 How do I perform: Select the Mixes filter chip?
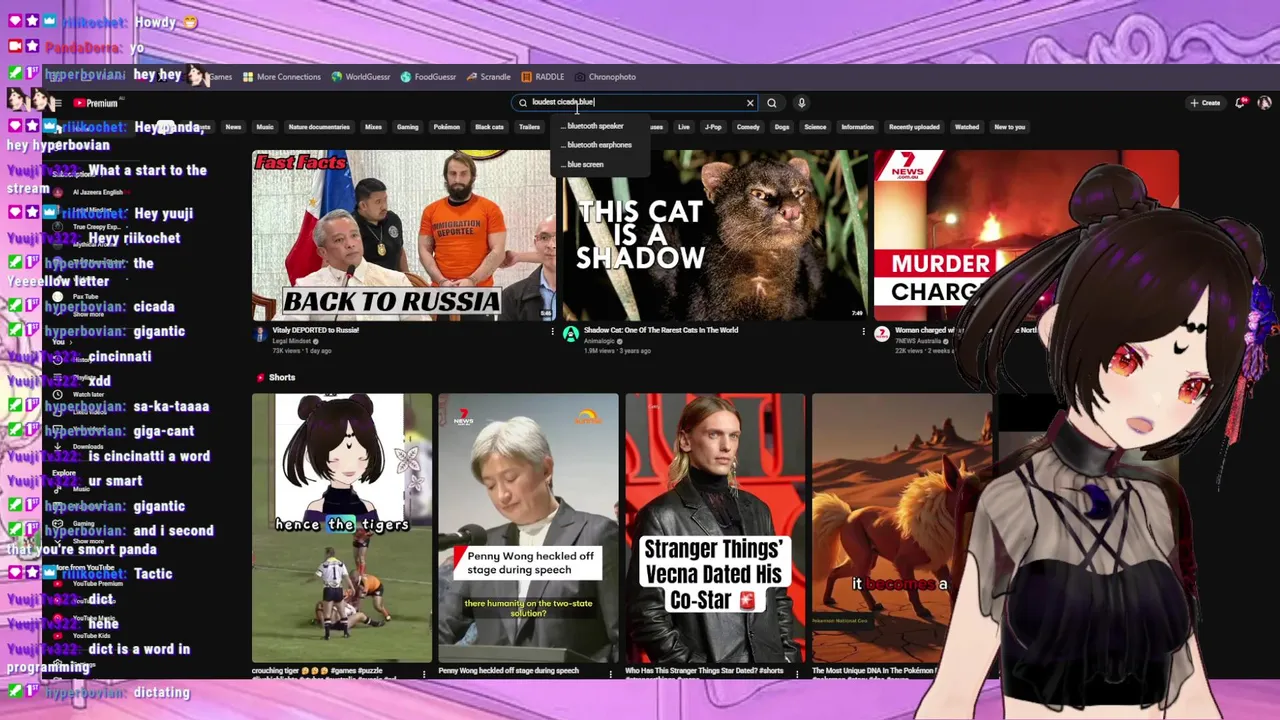tap(373, 127)
